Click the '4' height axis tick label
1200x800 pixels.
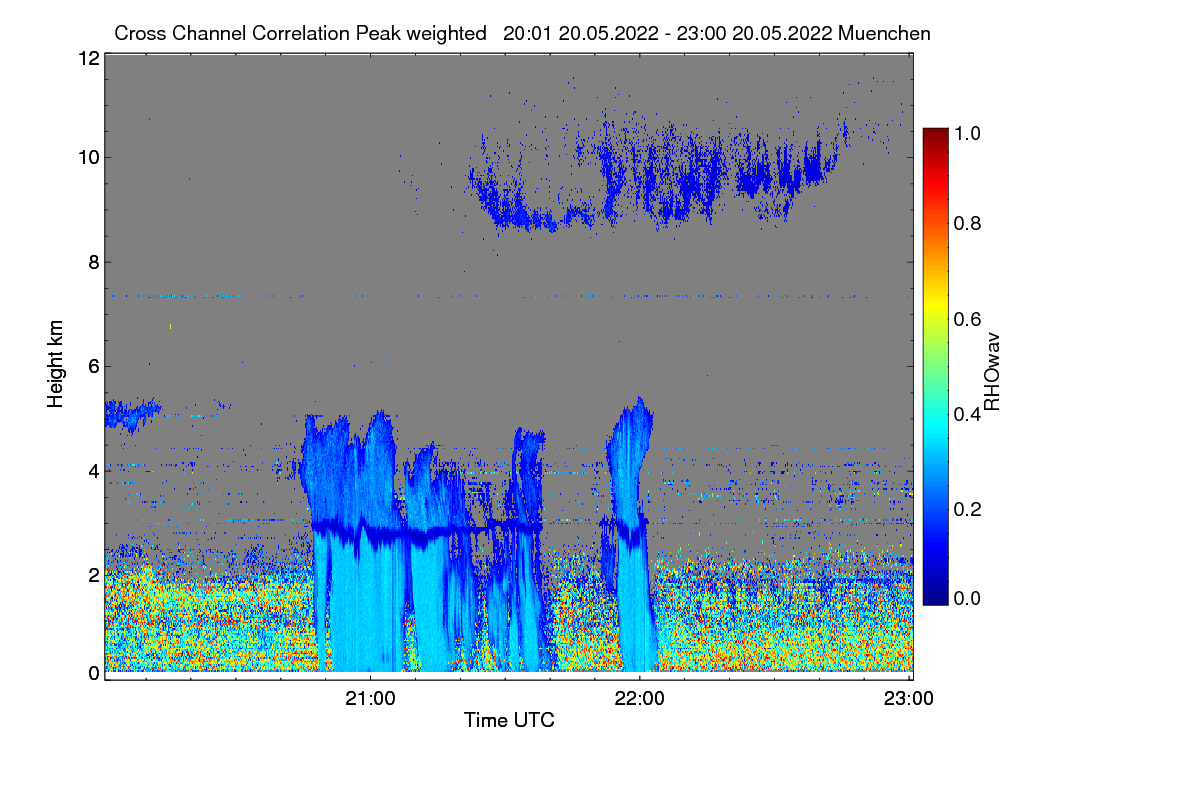[93, 470]
